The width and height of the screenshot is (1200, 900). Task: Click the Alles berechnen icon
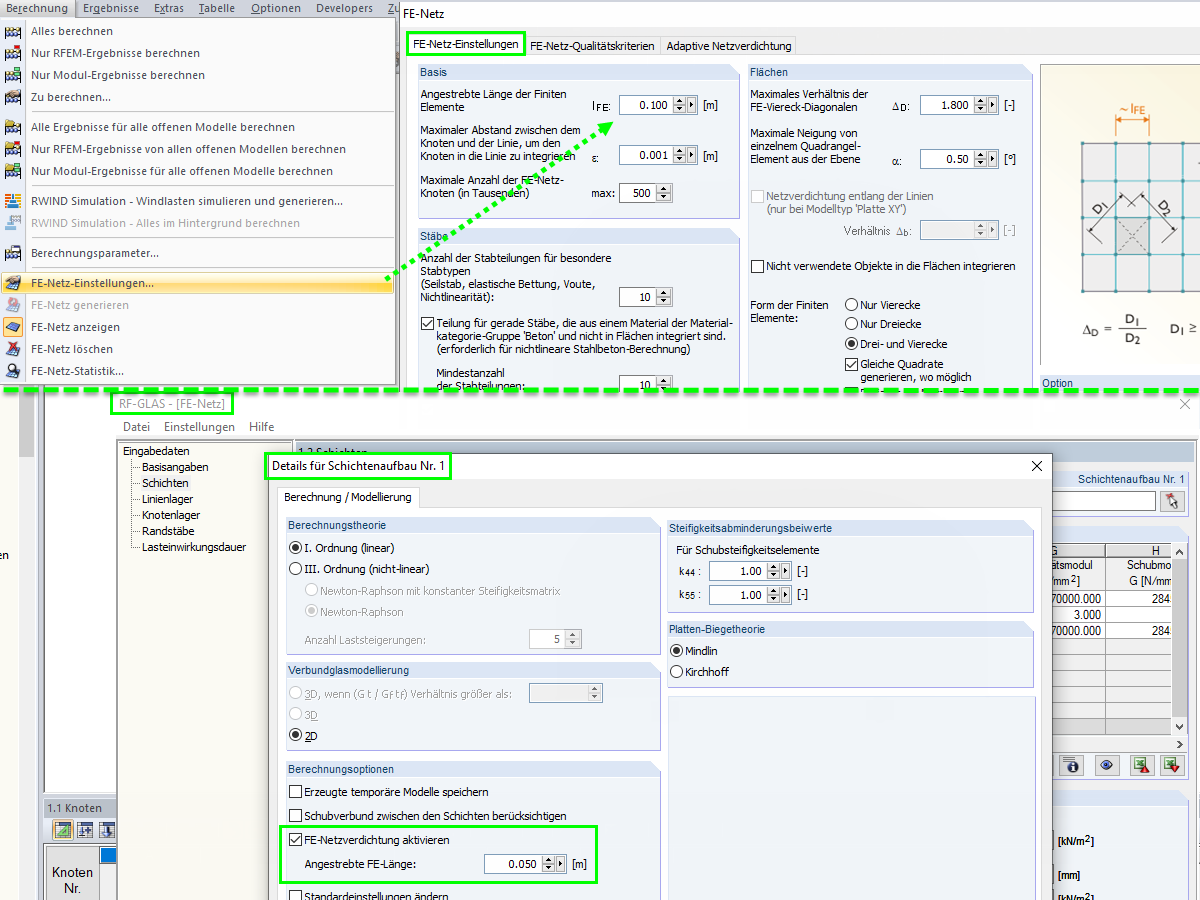click(13, 31)
